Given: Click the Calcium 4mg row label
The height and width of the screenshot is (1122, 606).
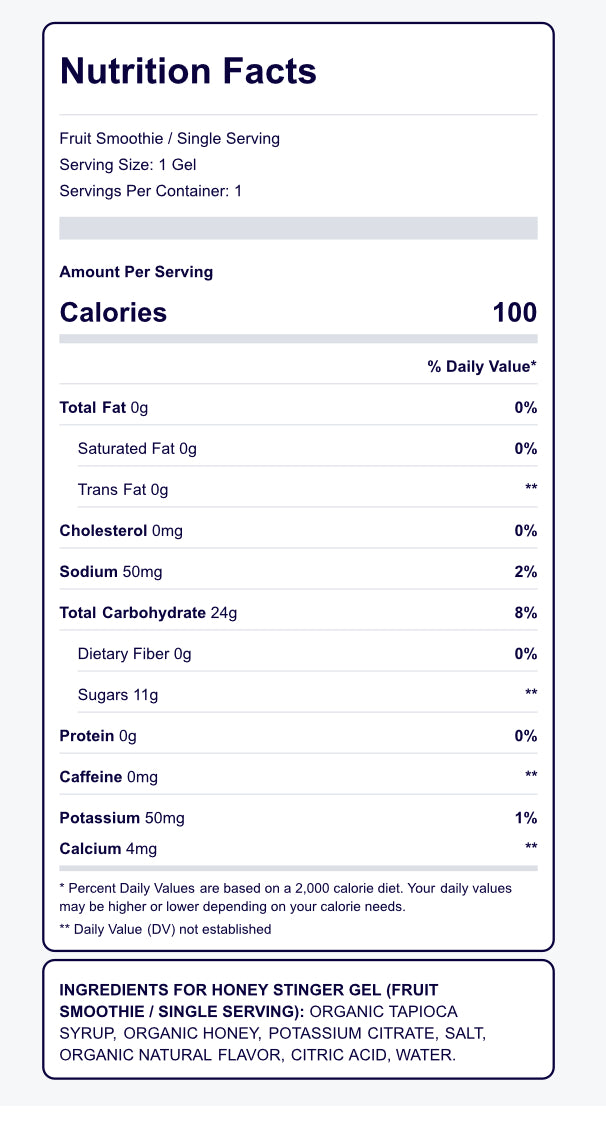Looking at the screenshot, I should tap(108, 849).
